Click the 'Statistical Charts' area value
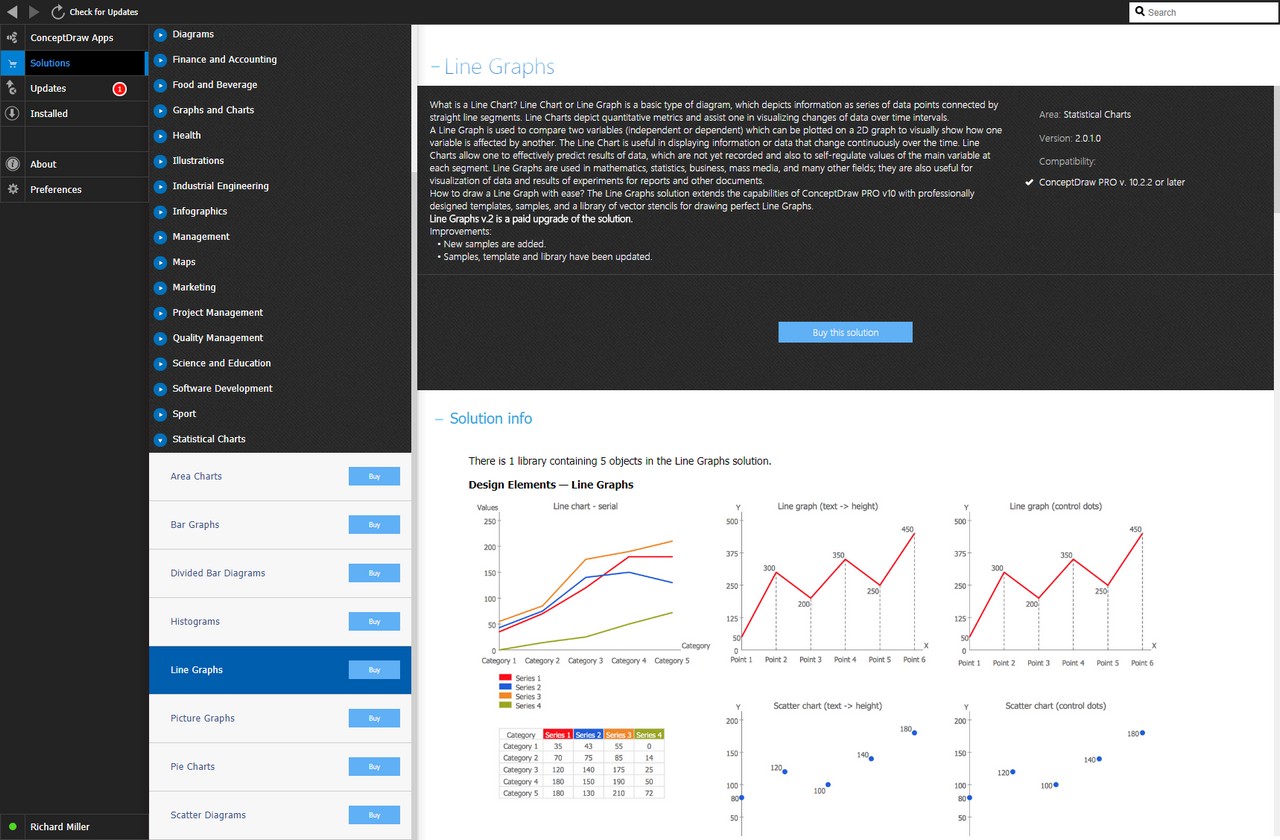The width and height of the screenshot is (1280, 840). pos(1097,115)
